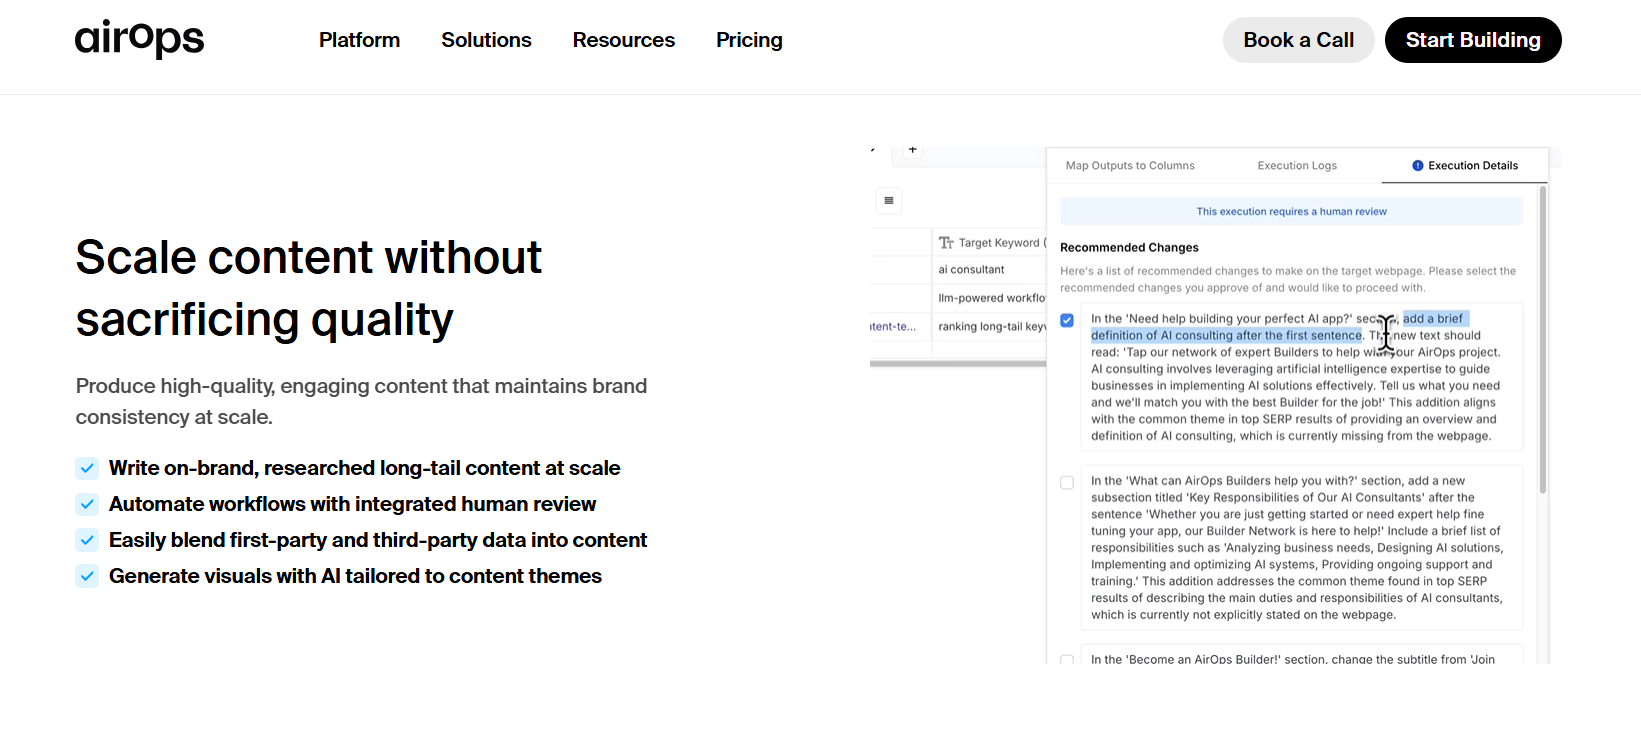Open the Platform menu
Viewport: 1641px width, 753px height.
tap(359, 40)
